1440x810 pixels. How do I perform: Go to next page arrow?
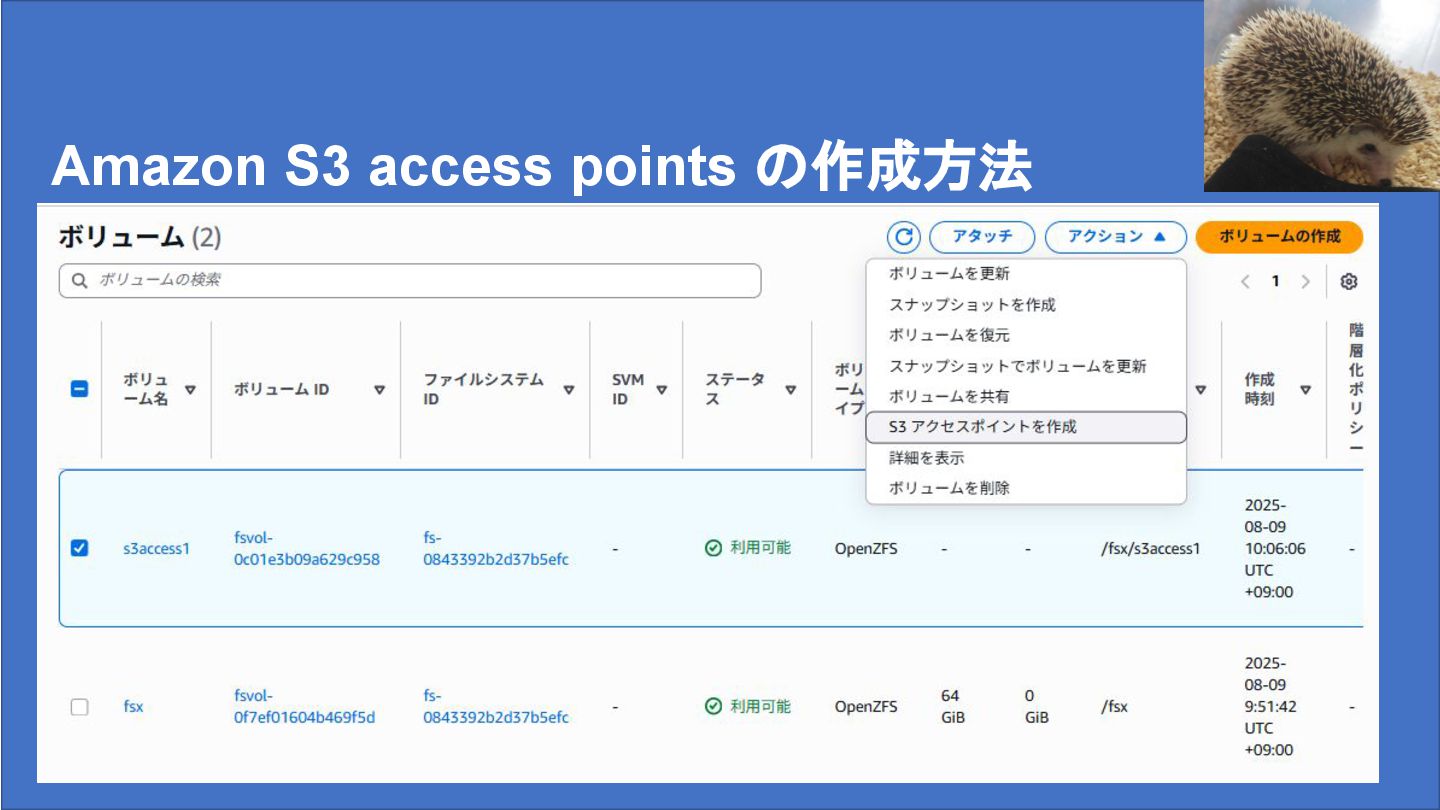pos(1305,282)
